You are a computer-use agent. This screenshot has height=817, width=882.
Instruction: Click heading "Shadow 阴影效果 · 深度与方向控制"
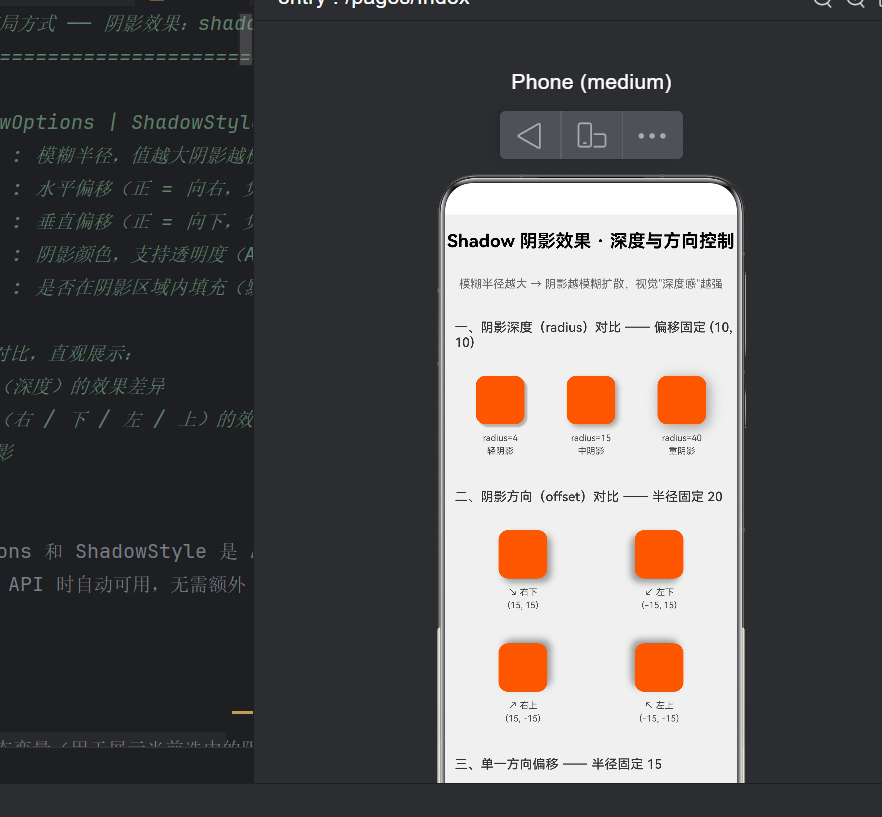tap(590, 241)
